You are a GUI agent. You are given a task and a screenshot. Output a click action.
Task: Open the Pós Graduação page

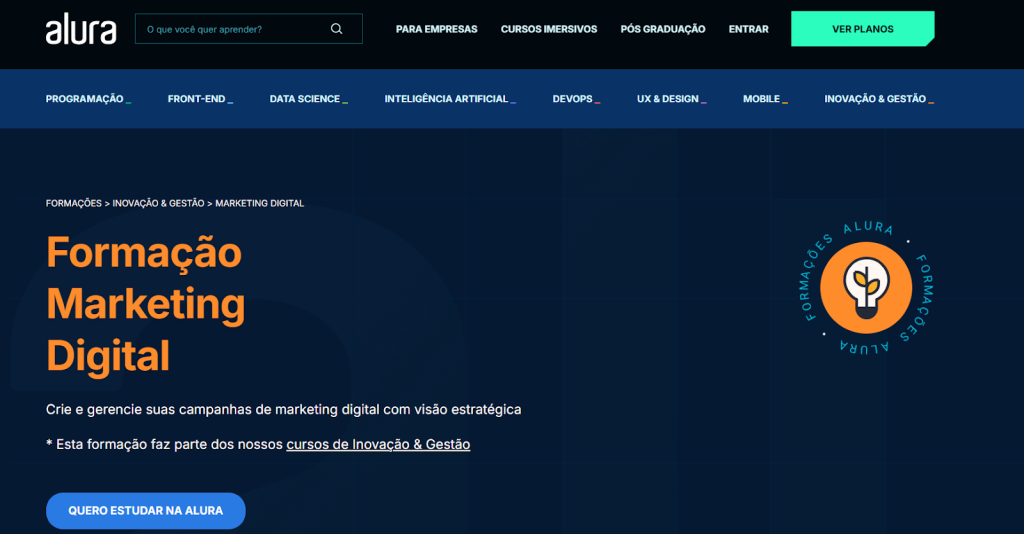pos(663,29)
